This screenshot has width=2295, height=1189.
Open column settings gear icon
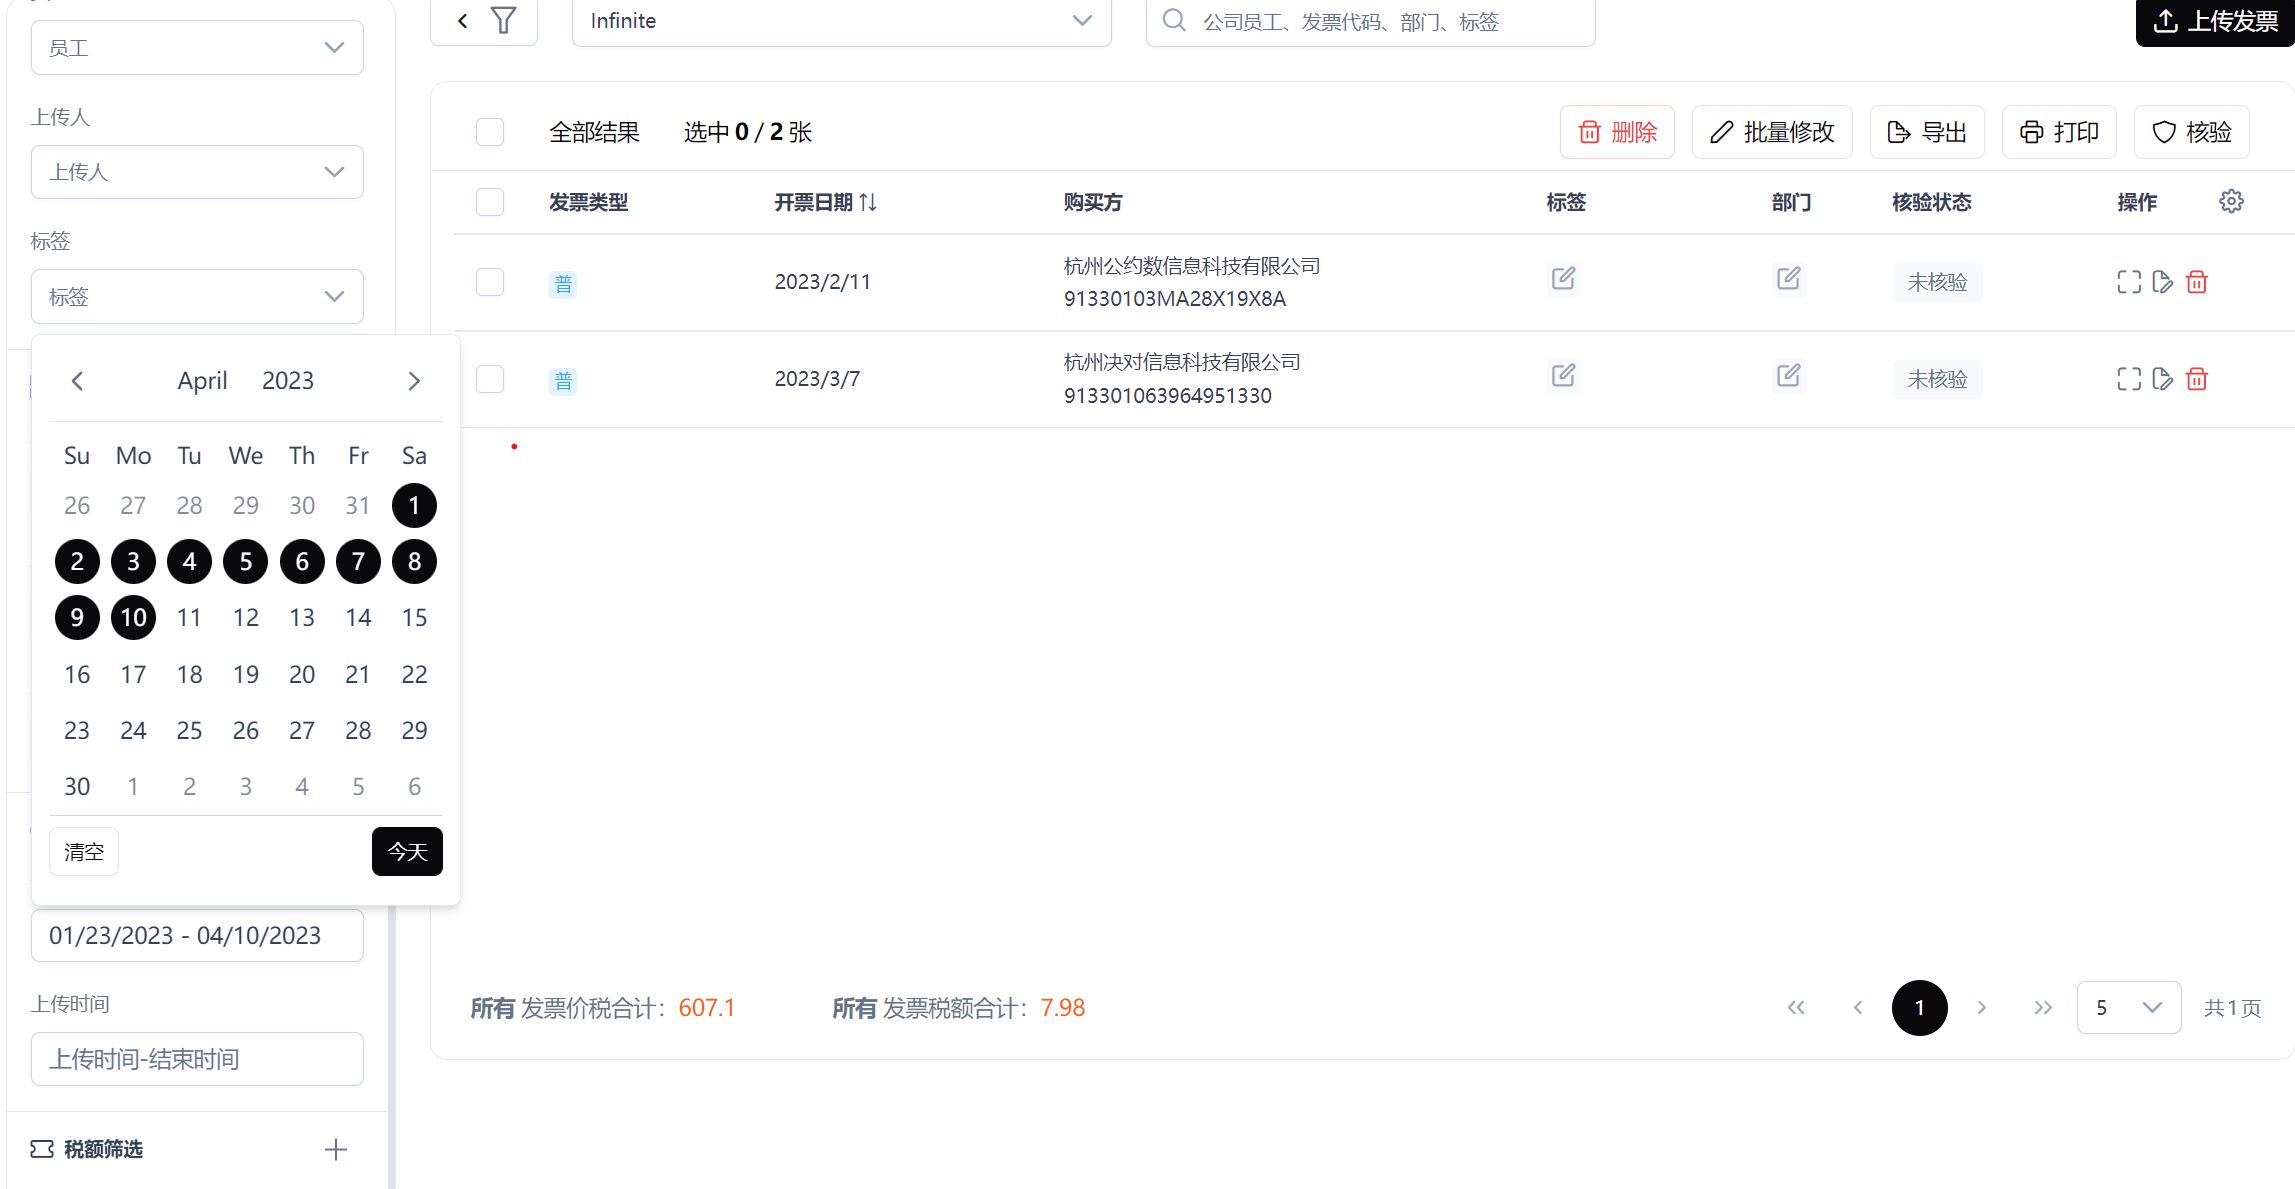tap(2231, 201)
